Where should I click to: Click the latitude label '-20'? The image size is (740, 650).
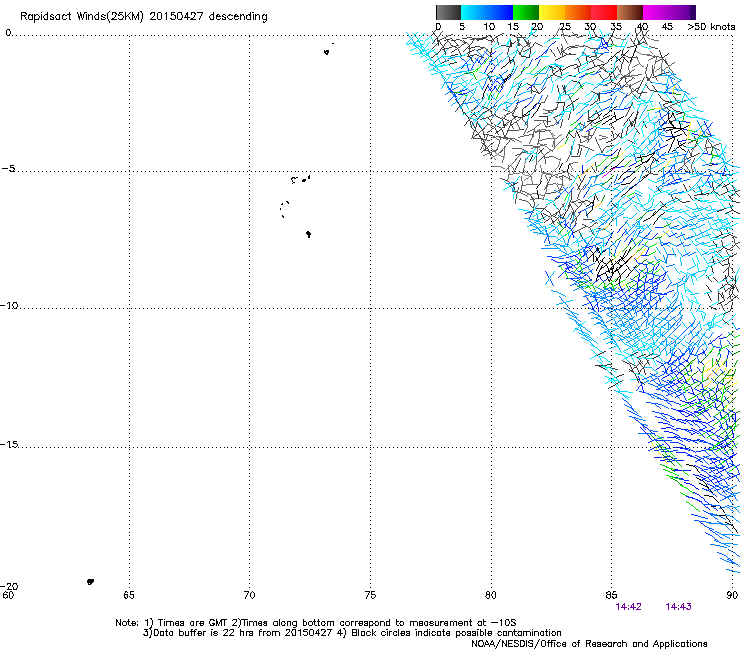9,586
